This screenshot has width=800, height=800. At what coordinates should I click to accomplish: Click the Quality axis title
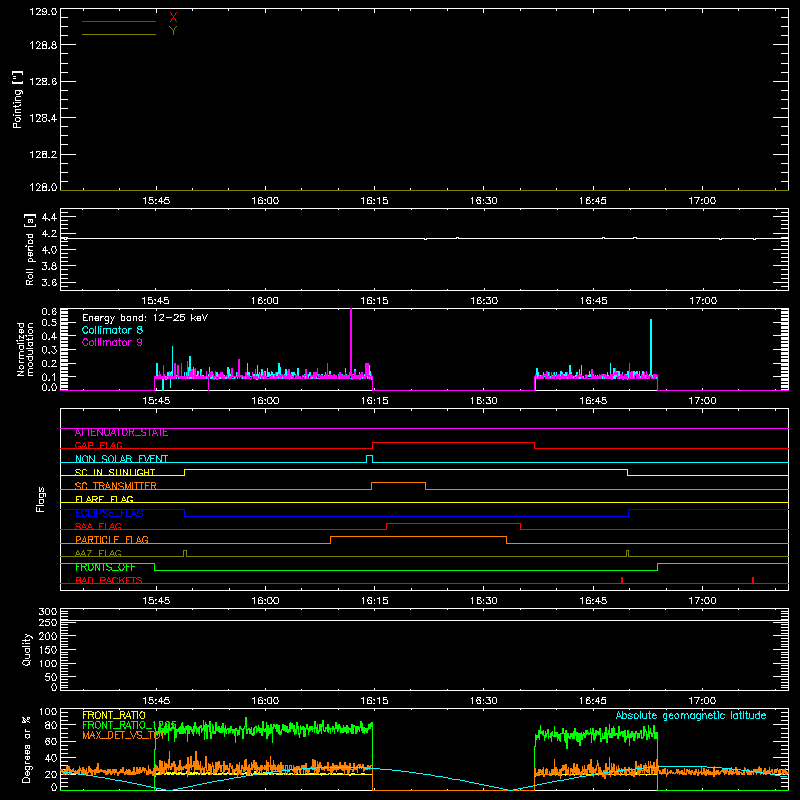coord(27,649)
